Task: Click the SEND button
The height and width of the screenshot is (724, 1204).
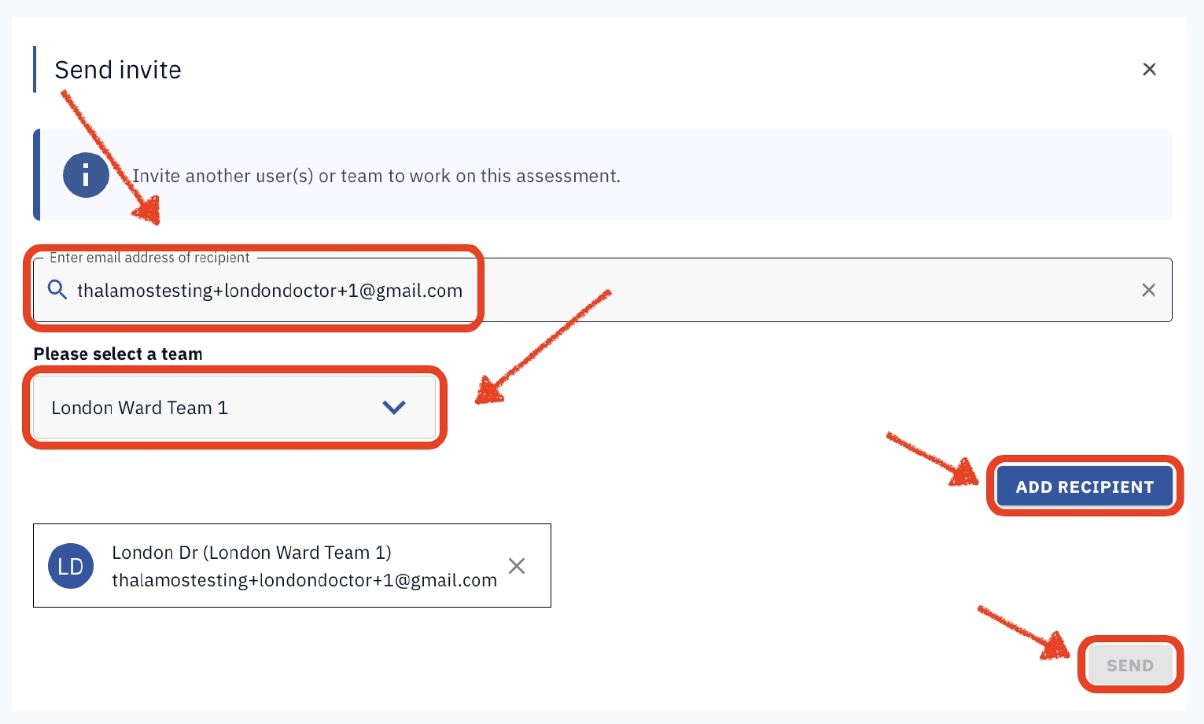Action: click(x=1130, y=665)
